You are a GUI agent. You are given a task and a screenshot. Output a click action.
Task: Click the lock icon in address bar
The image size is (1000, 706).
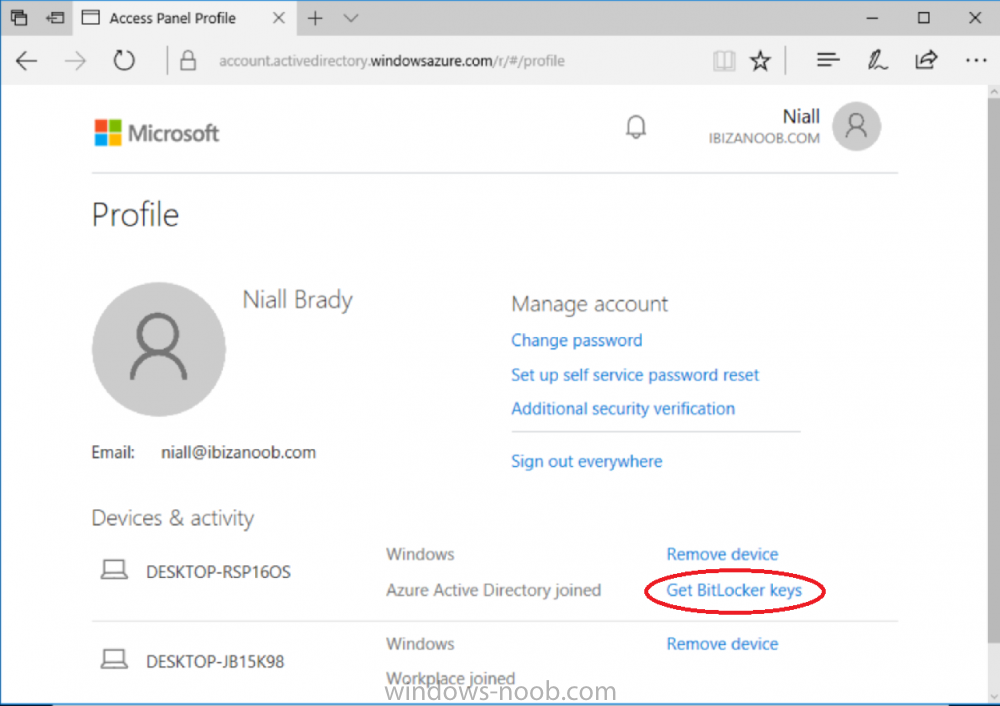(188, 61)
